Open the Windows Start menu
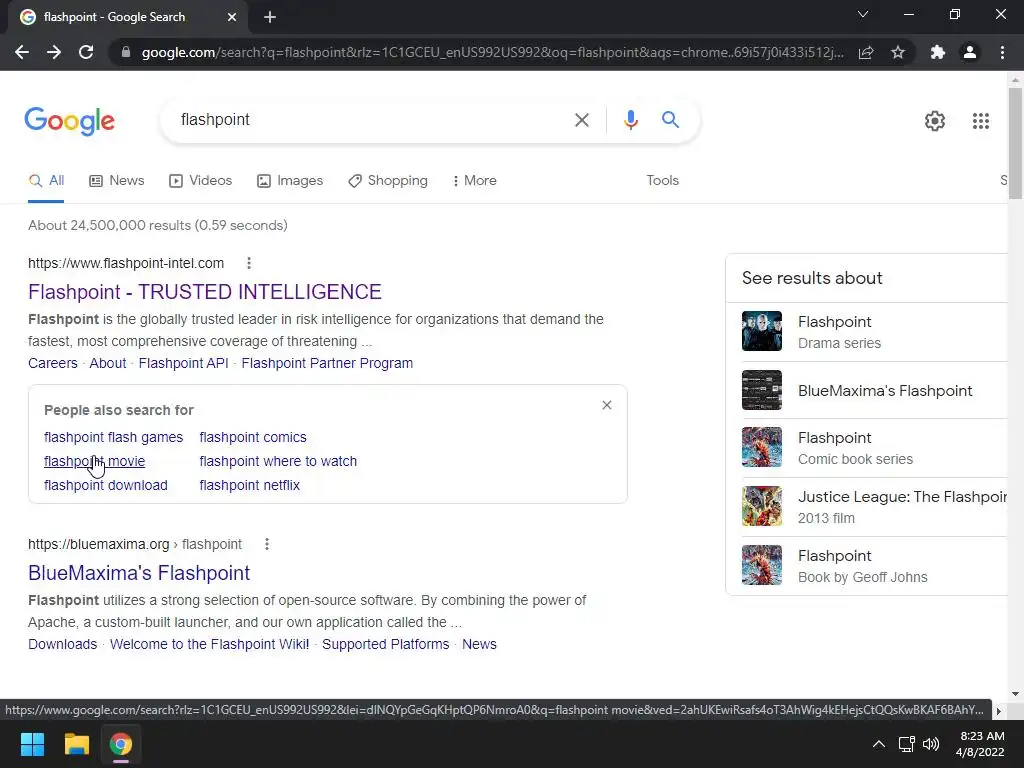The image size is (1024, 768). 32,744
